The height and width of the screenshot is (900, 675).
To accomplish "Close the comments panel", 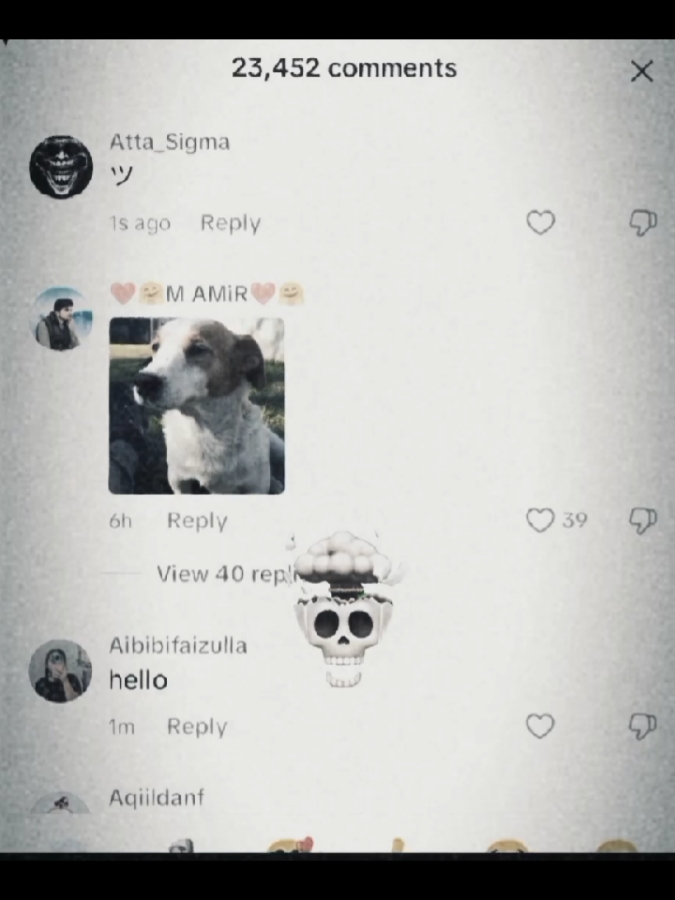I will click(642, 72).
